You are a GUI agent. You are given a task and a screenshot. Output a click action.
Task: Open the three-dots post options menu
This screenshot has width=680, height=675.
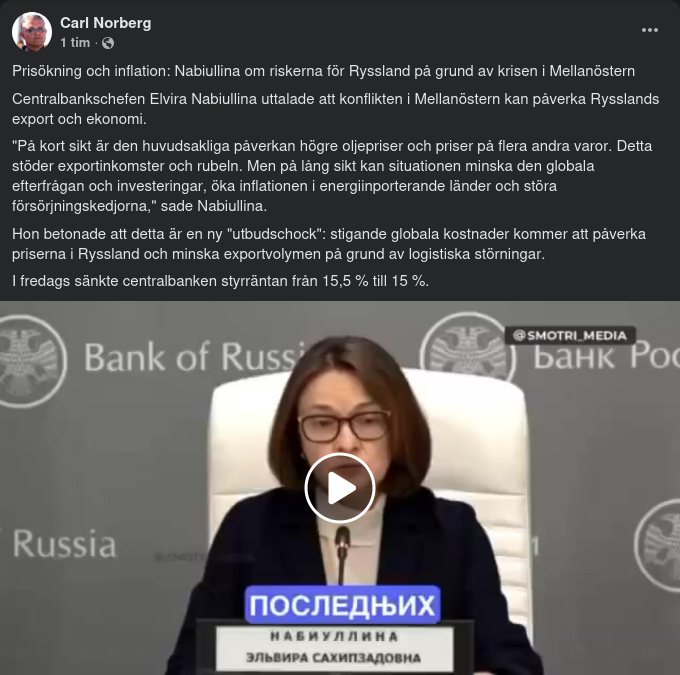[650, 30]
